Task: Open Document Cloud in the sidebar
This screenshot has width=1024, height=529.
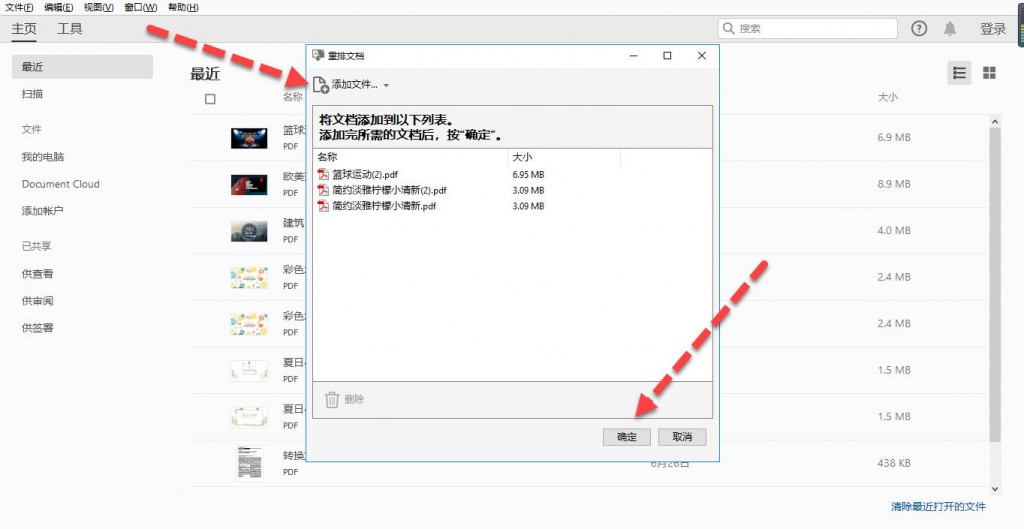Action: point(61,184)
